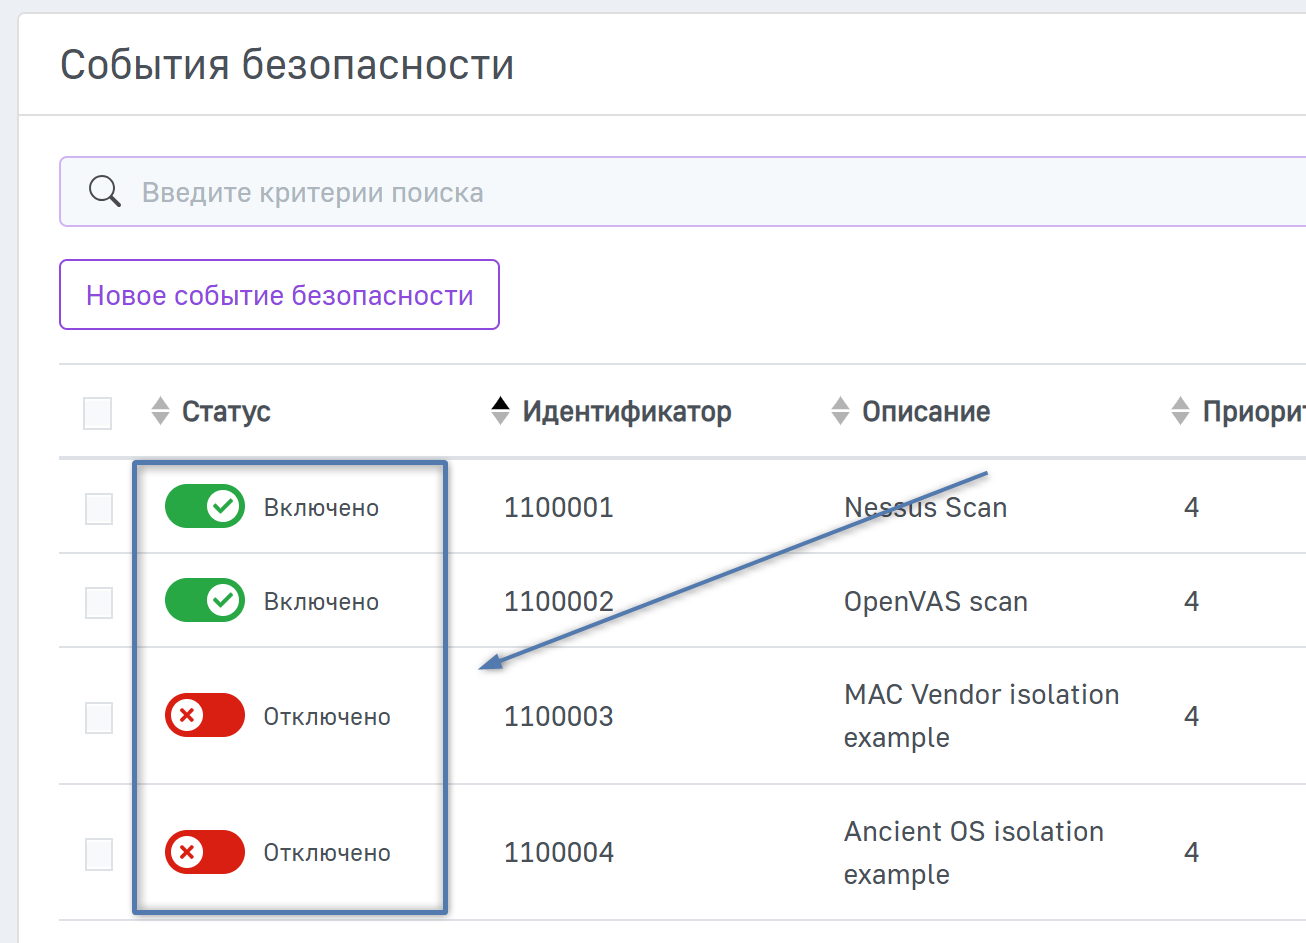Select checkbox for event 1100004
Viewport: 1306px width, 943px height.
pos(99,854)
